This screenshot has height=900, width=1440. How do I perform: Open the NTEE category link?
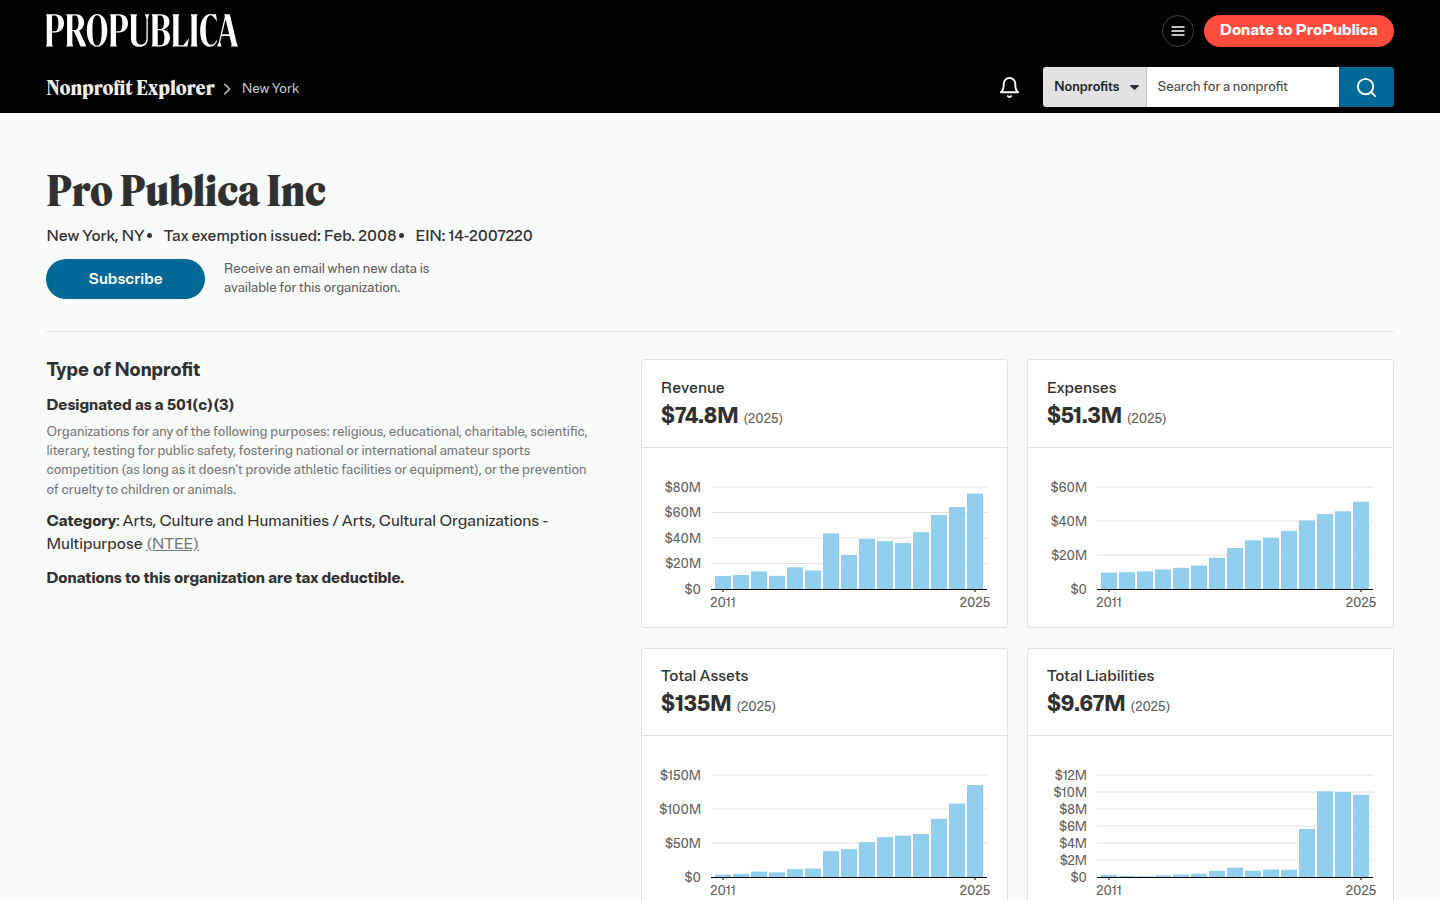click(173, 544)
